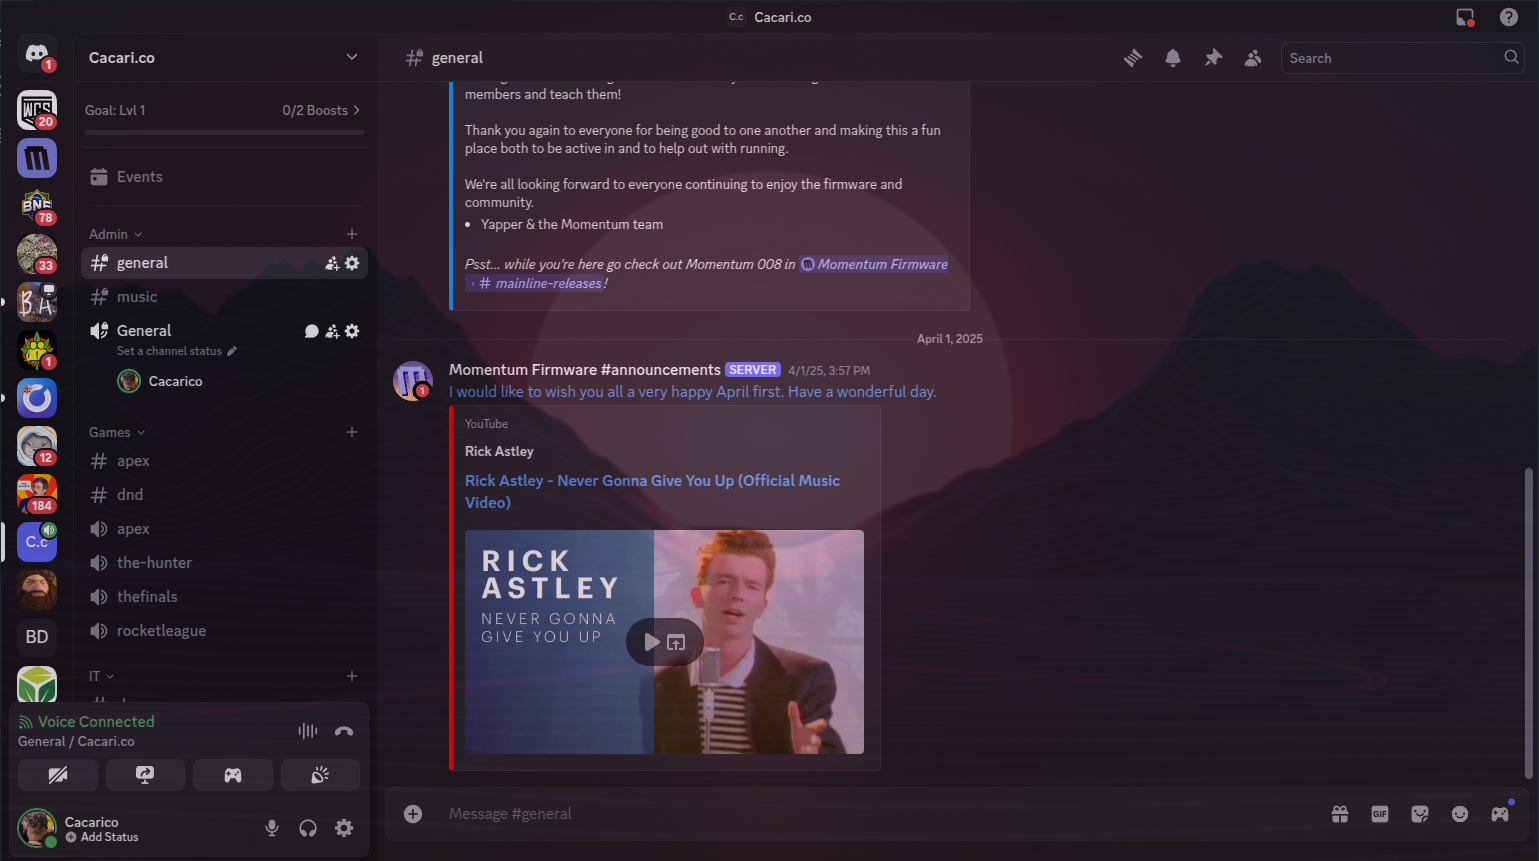Join the rocketleague voice channel
1539x861 pixels.
(x=225, y=631)
